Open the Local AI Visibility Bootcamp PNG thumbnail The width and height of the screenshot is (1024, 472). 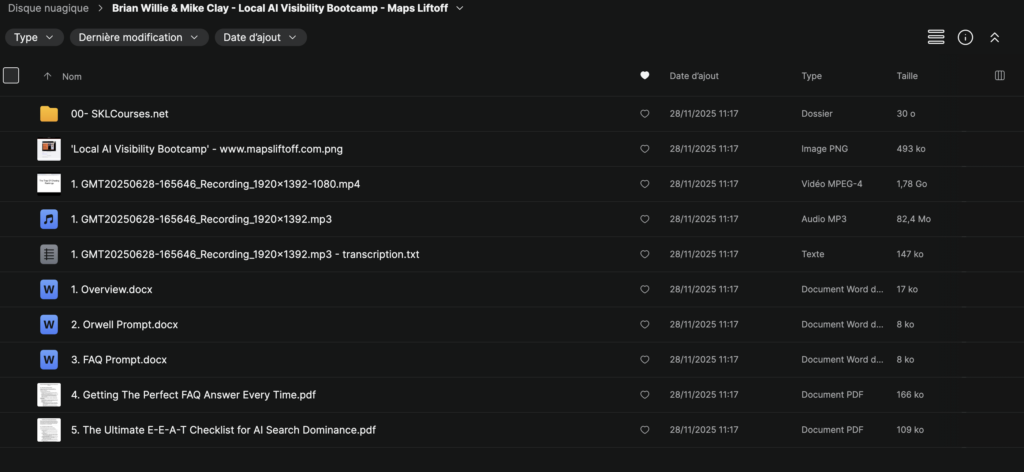(49, 149)
